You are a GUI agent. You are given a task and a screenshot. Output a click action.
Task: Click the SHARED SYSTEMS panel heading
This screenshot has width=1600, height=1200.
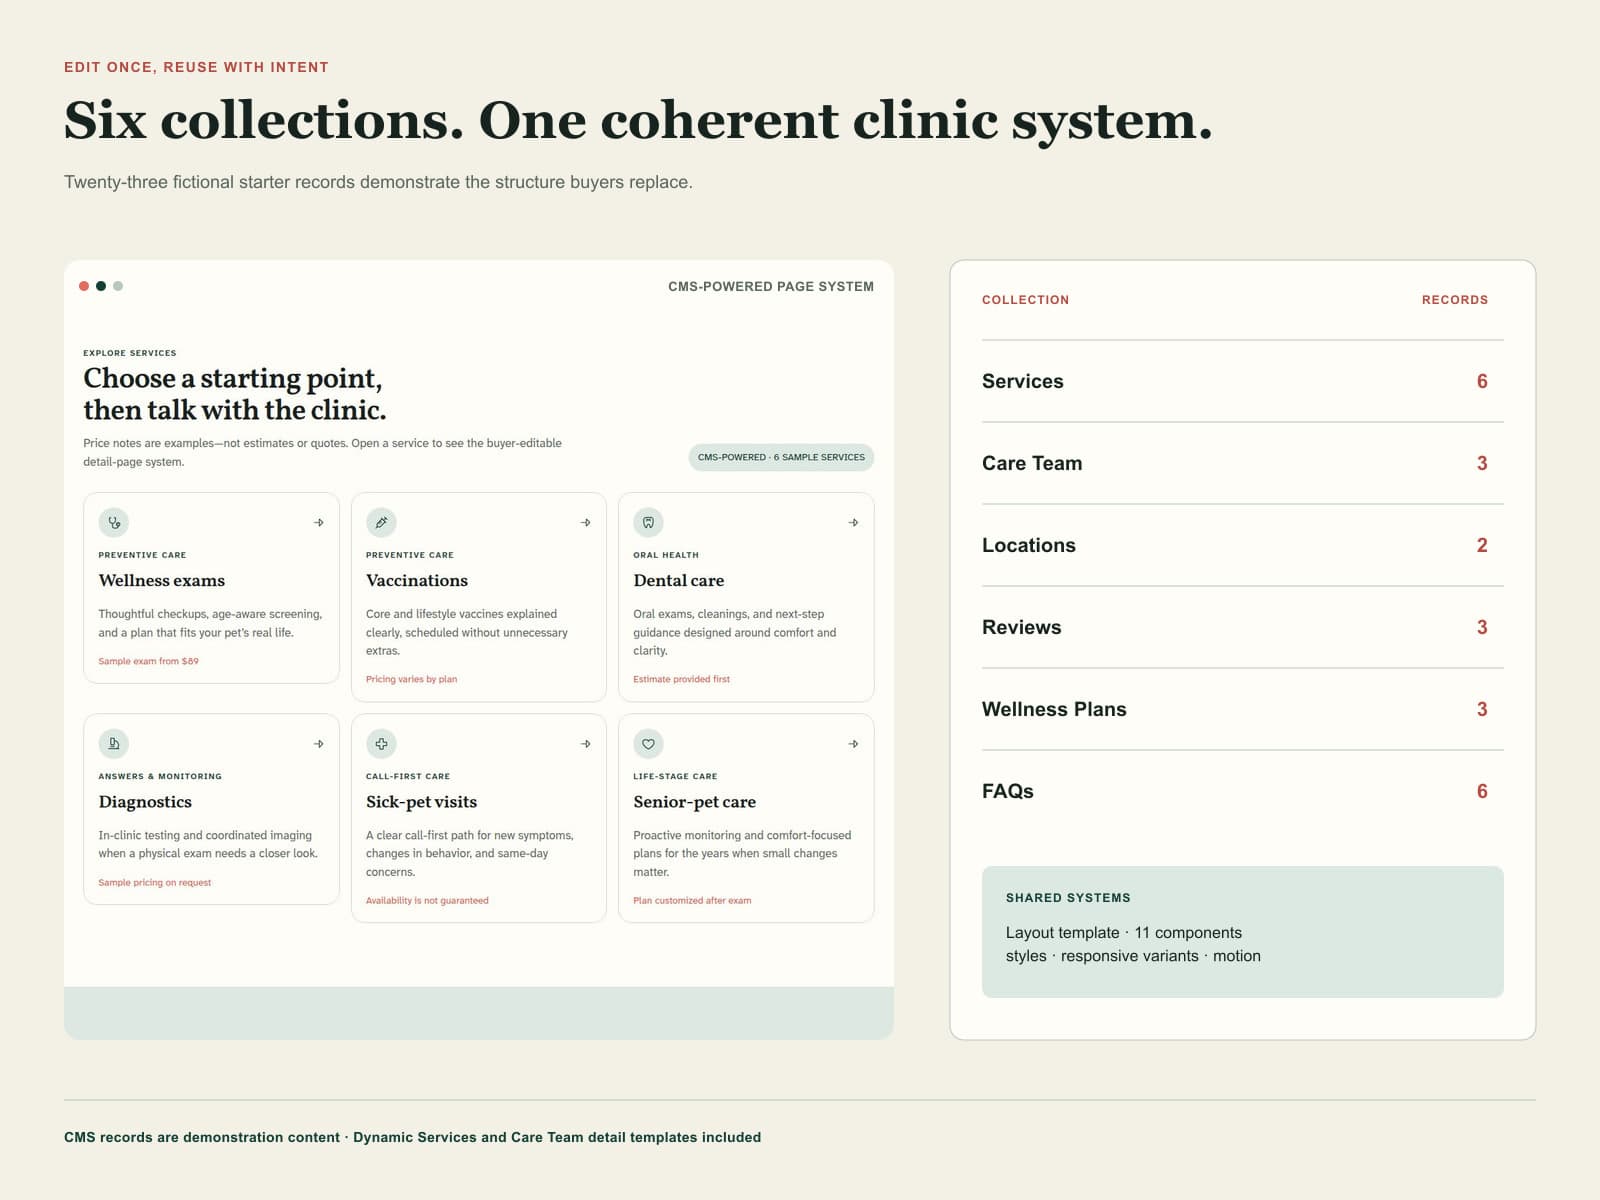click(1068, 898)
